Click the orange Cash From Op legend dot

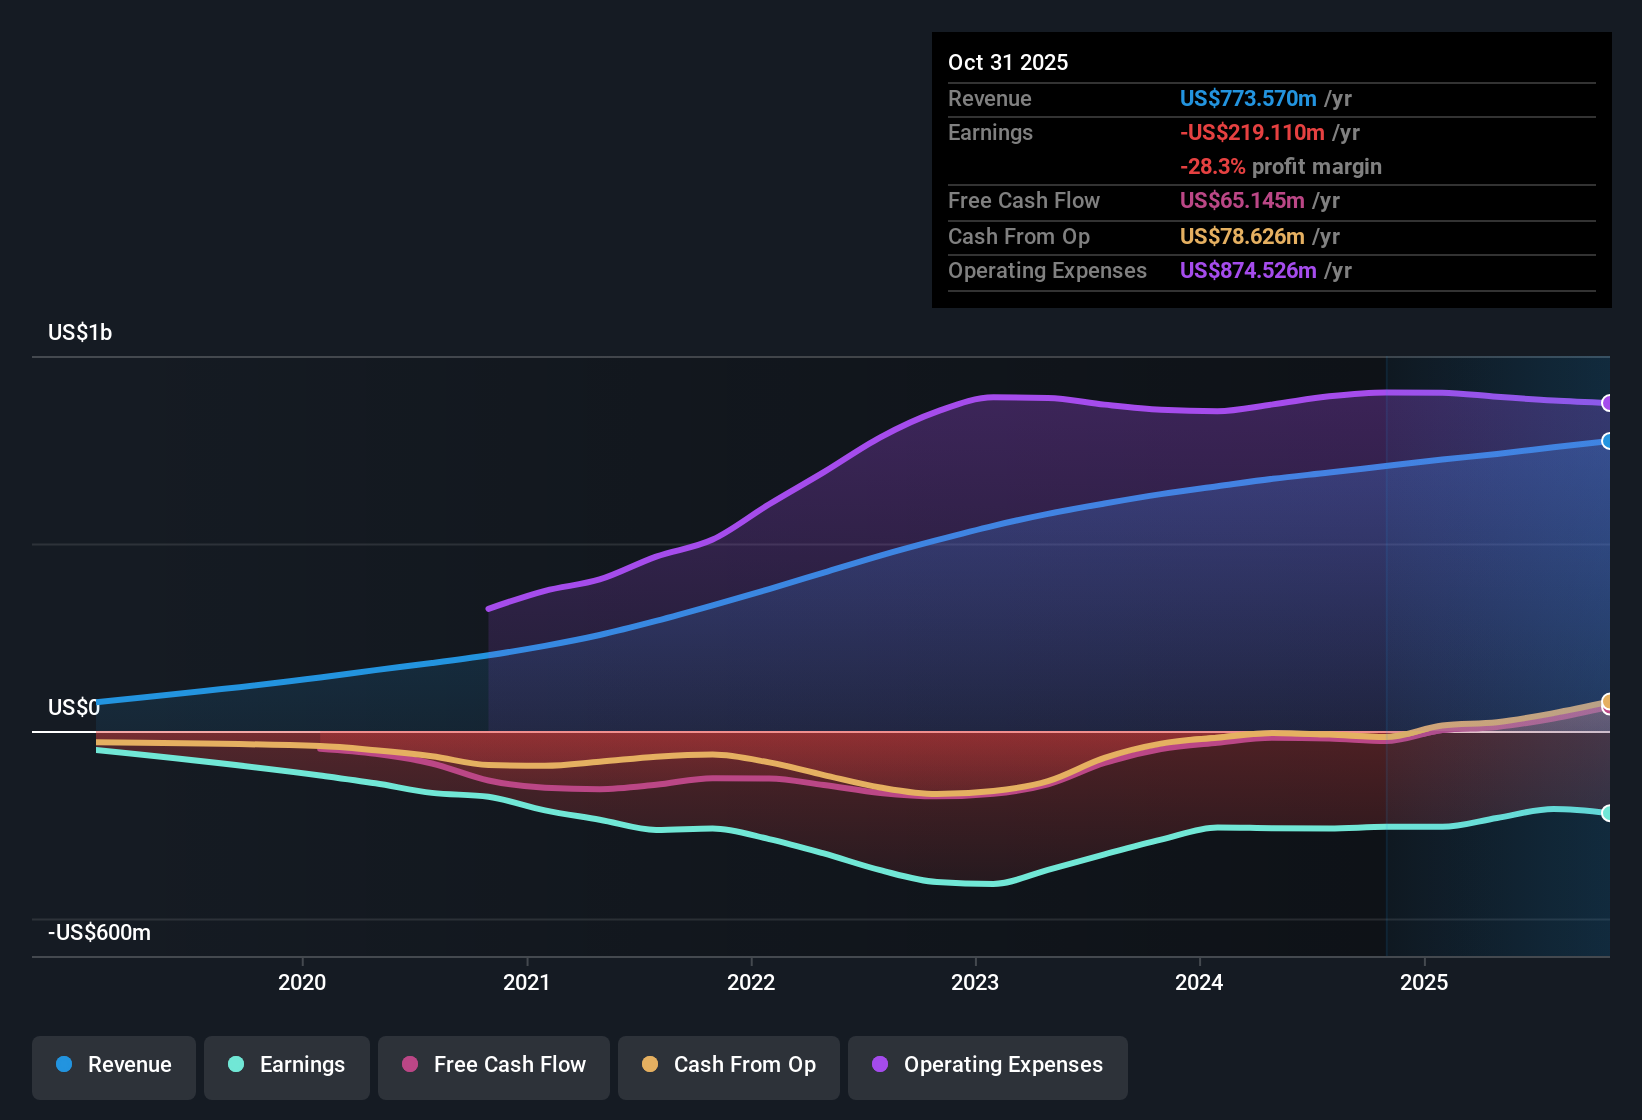click(x=650, y=1065)
